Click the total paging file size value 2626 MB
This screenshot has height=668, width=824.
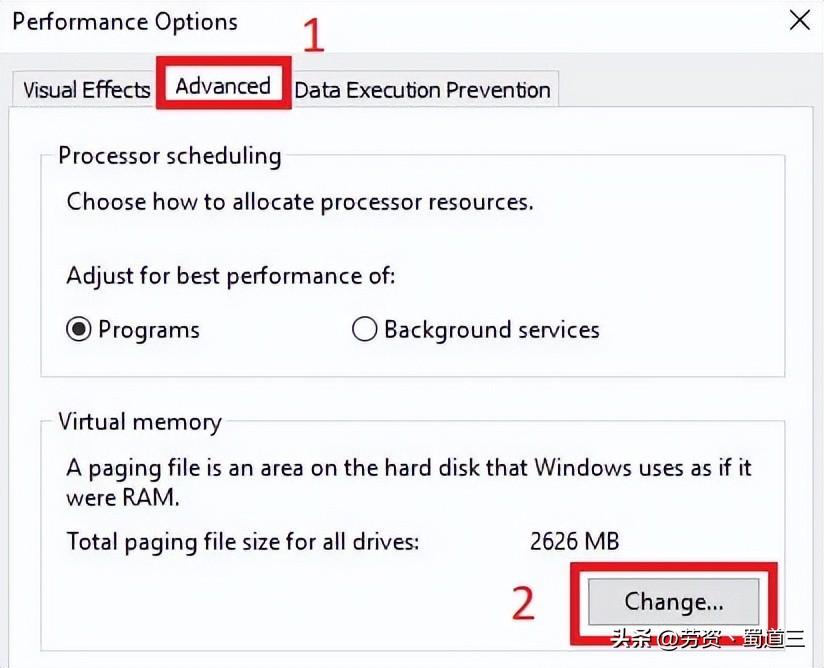(x=575, y=541)
